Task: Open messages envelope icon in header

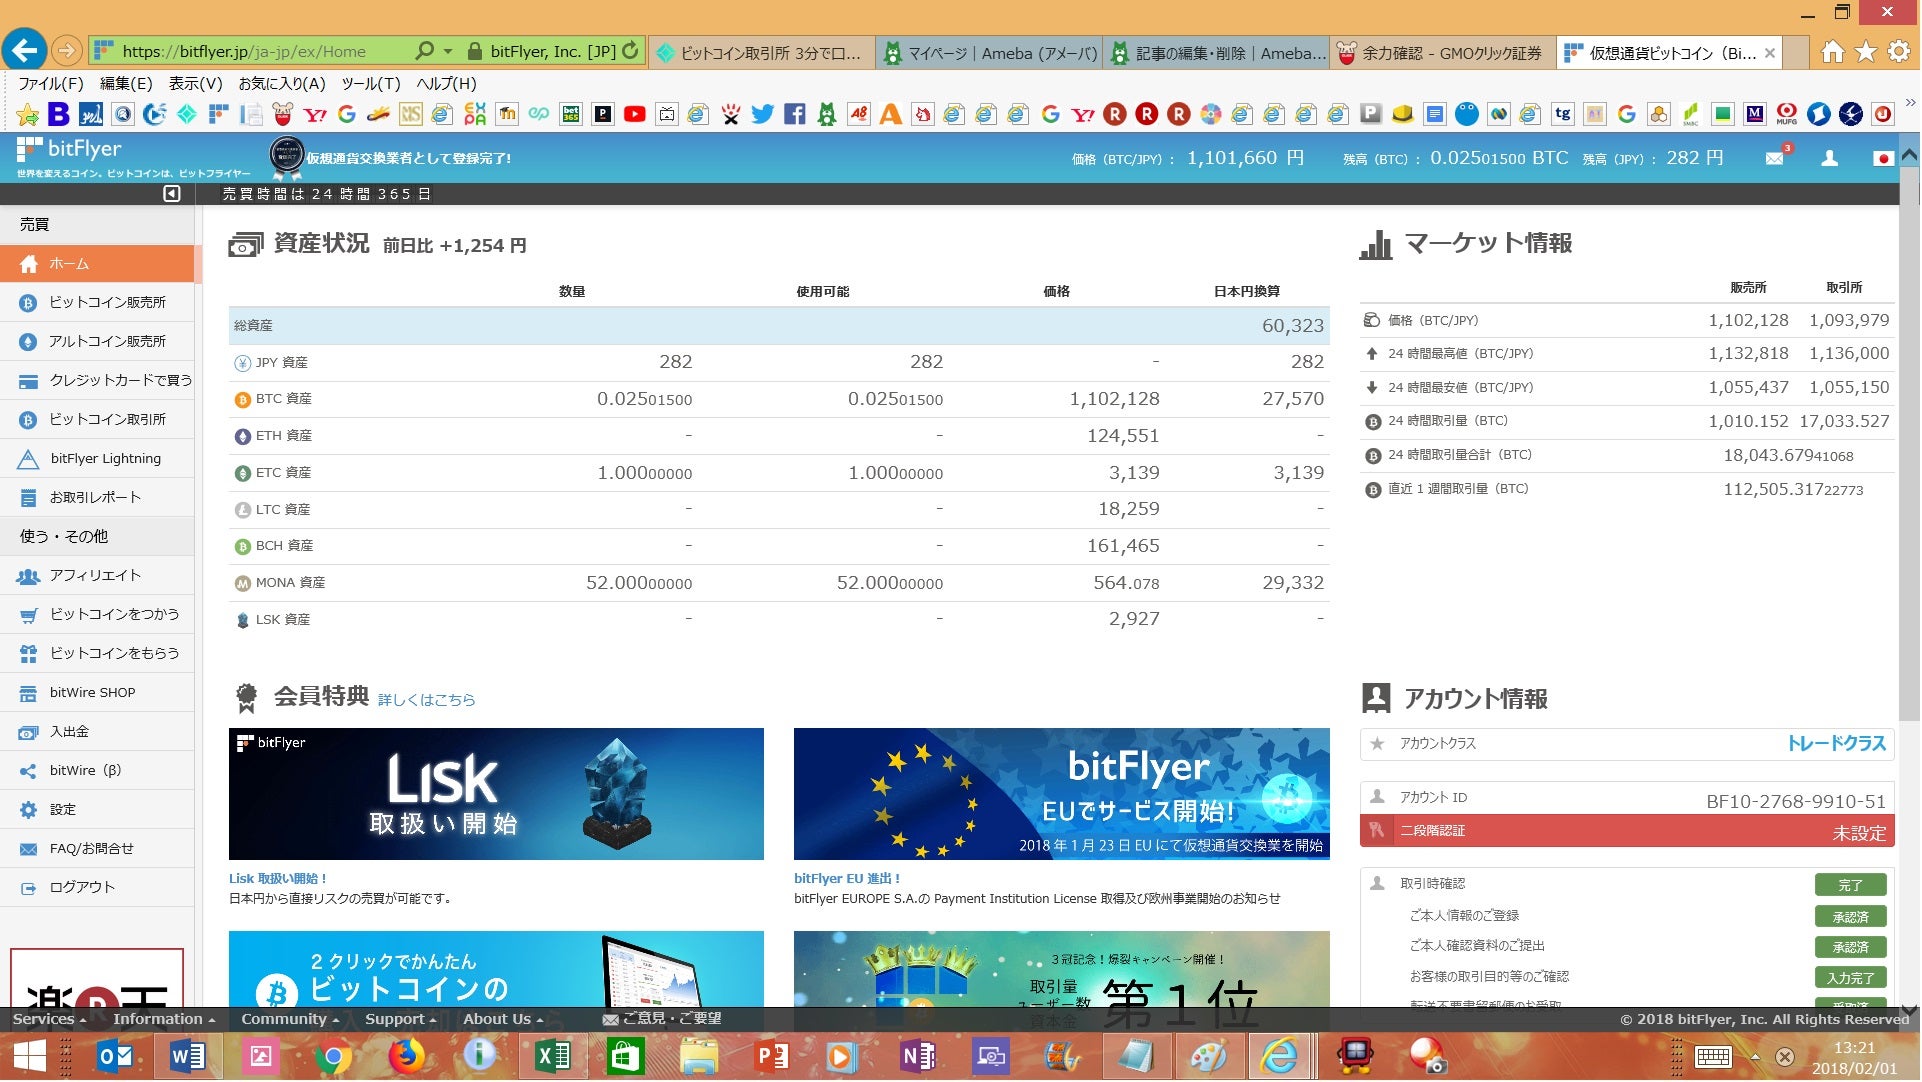Action: [1775, 158]
